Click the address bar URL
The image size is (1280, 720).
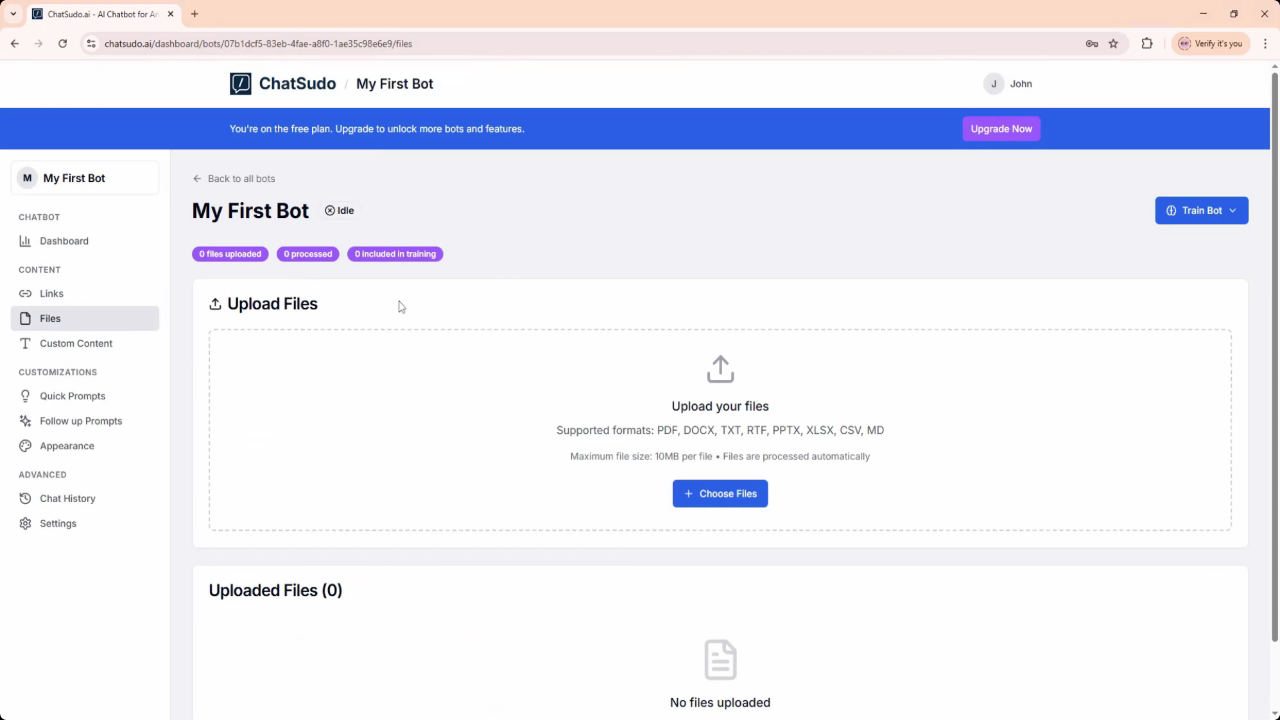tap(258, 44)
